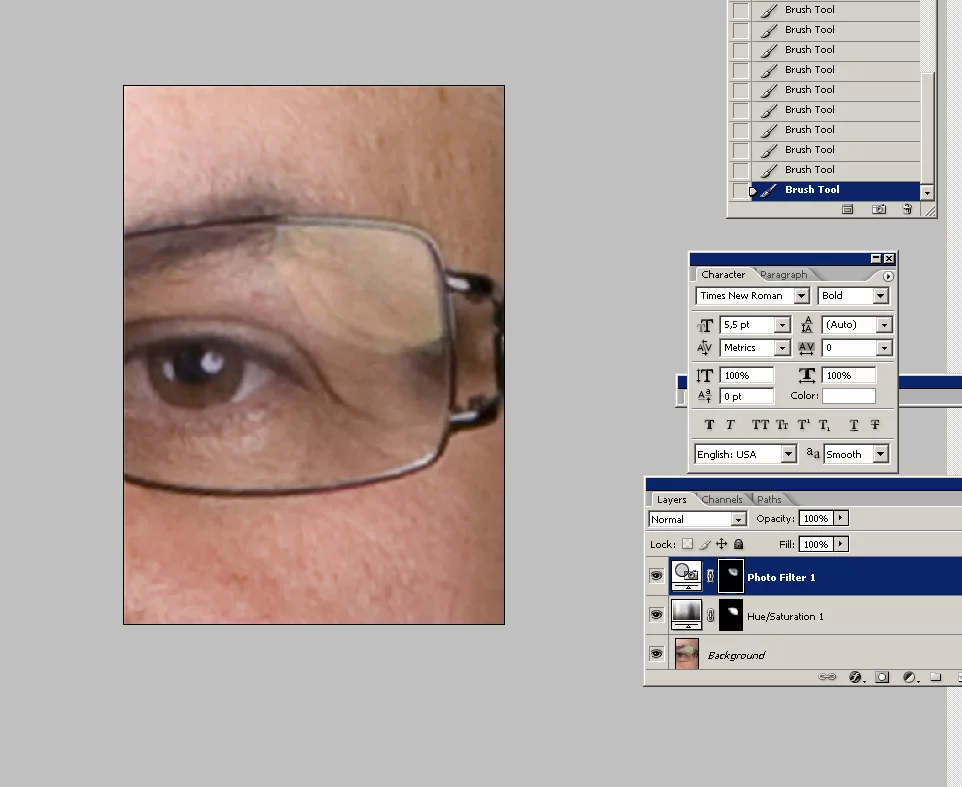Click the Hue/Saturation adjustment thumbnail

point(687,615)
